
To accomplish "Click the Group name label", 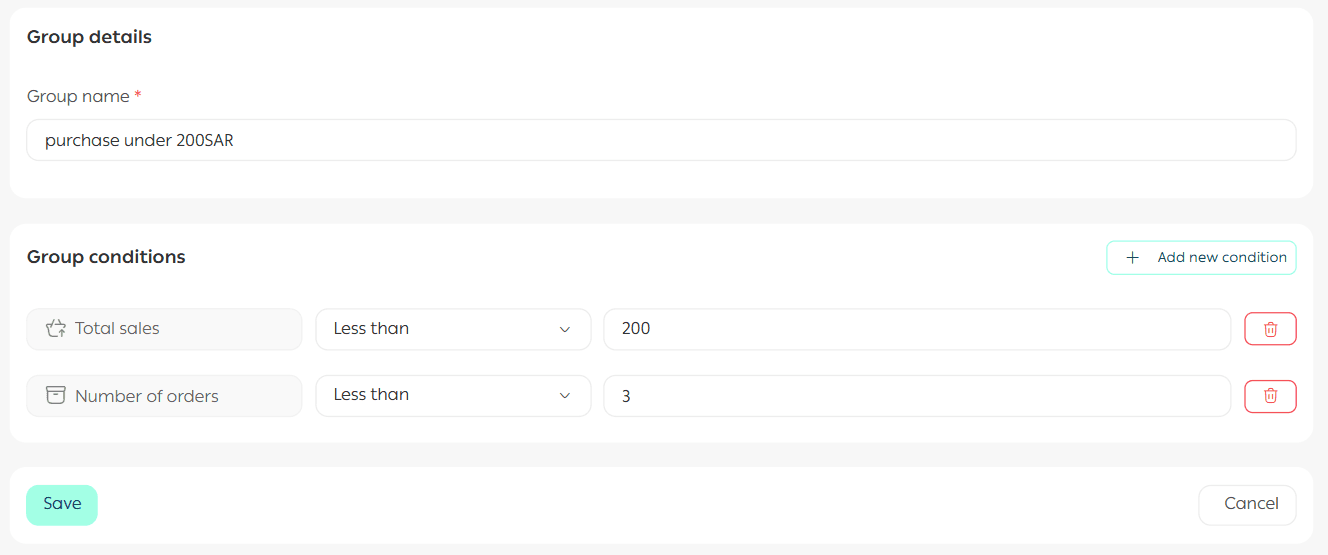I will pos(78,97).
